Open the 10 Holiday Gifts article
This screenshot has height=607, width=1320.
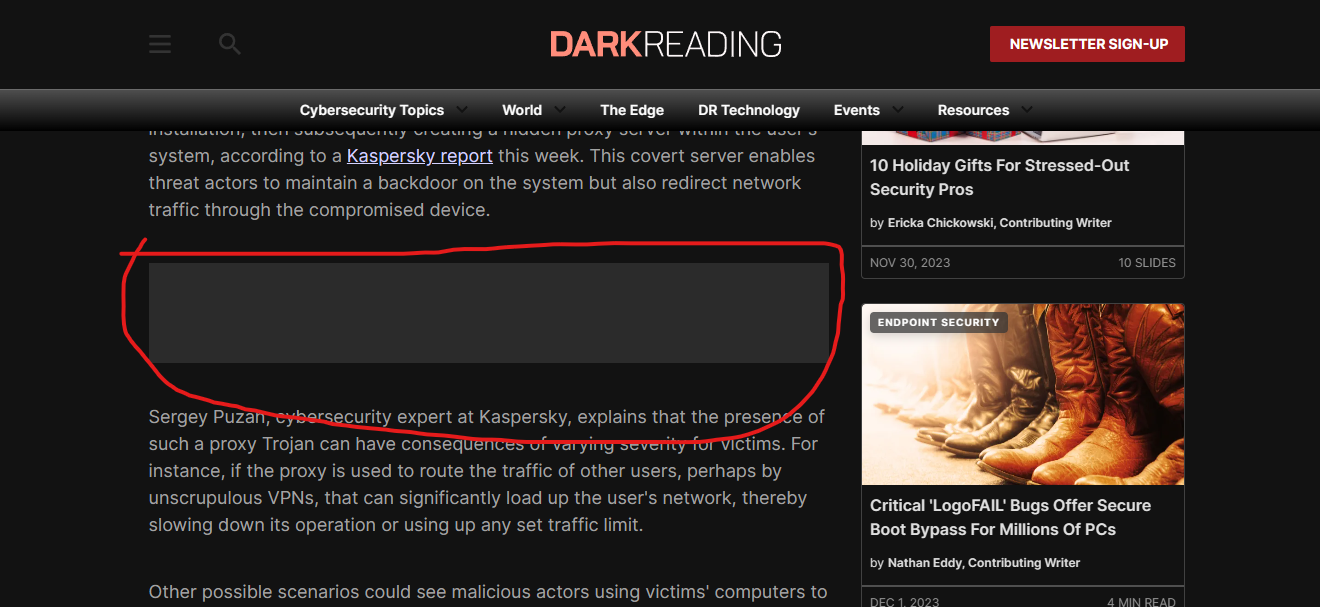(x=999, y=177)
